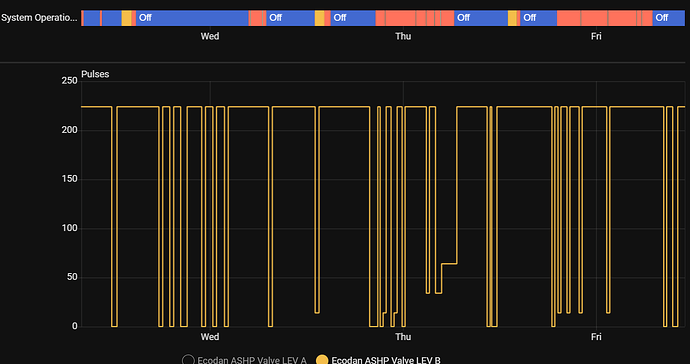The width and height of the screenshot is (690, 364).
Task: Select the final Off segment after Fri
Action: point(668,18)
